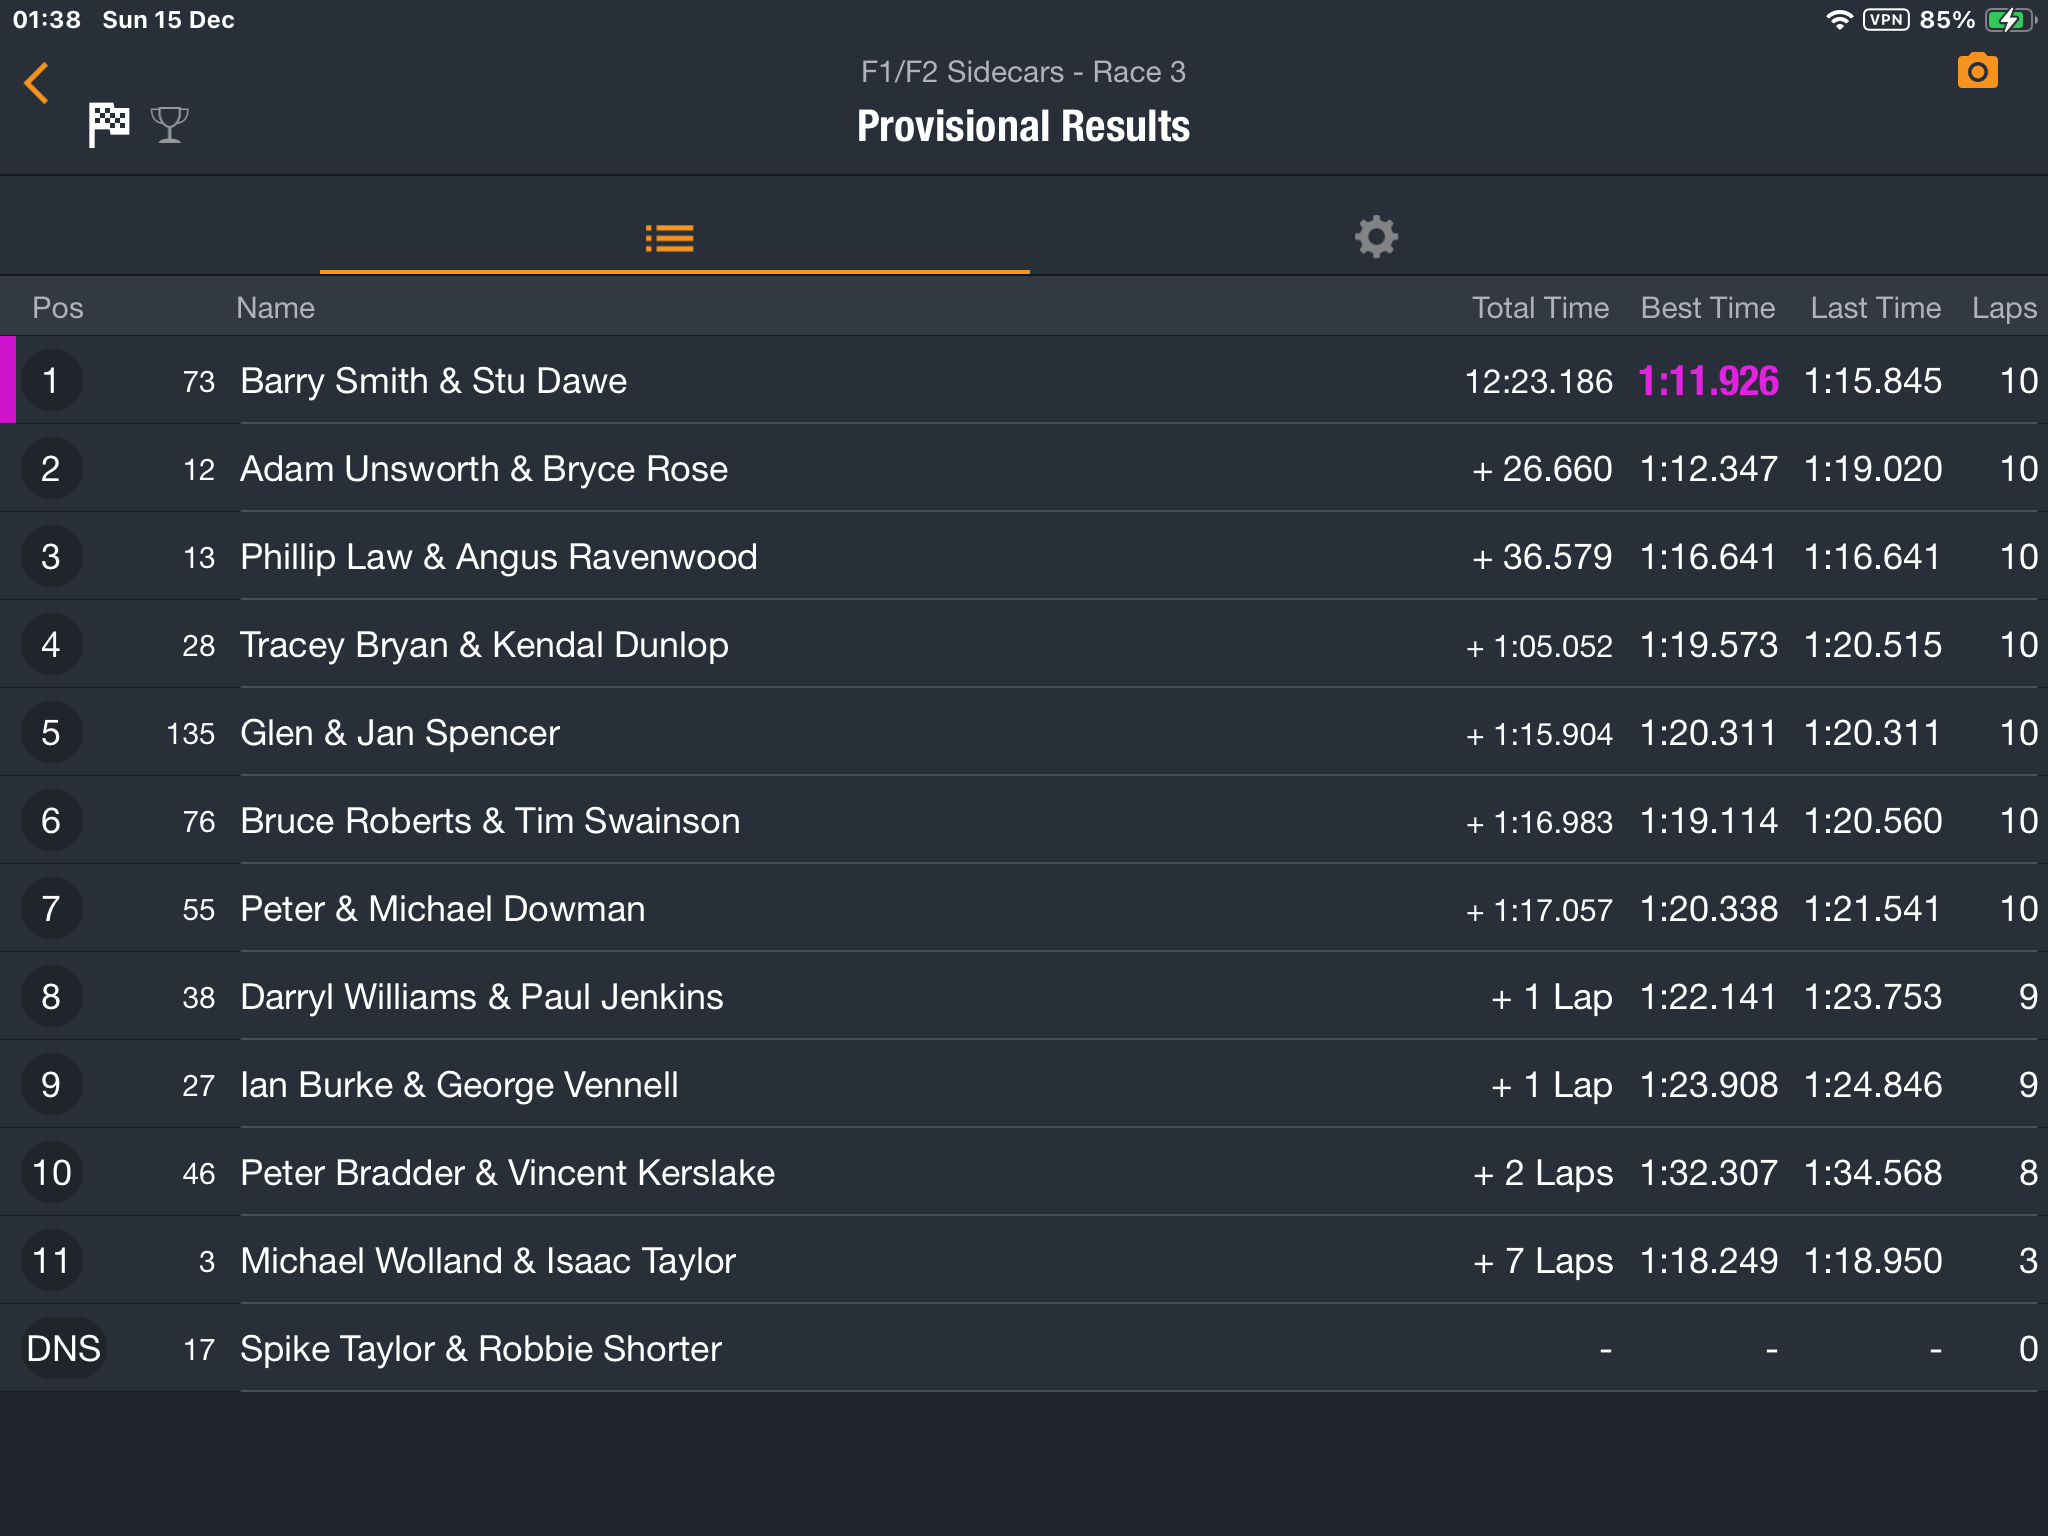Viewport: 2048px width, 1536px height.
Task: Select Michael Wolland & Isaac Taylor row
Action: 1024,1260
